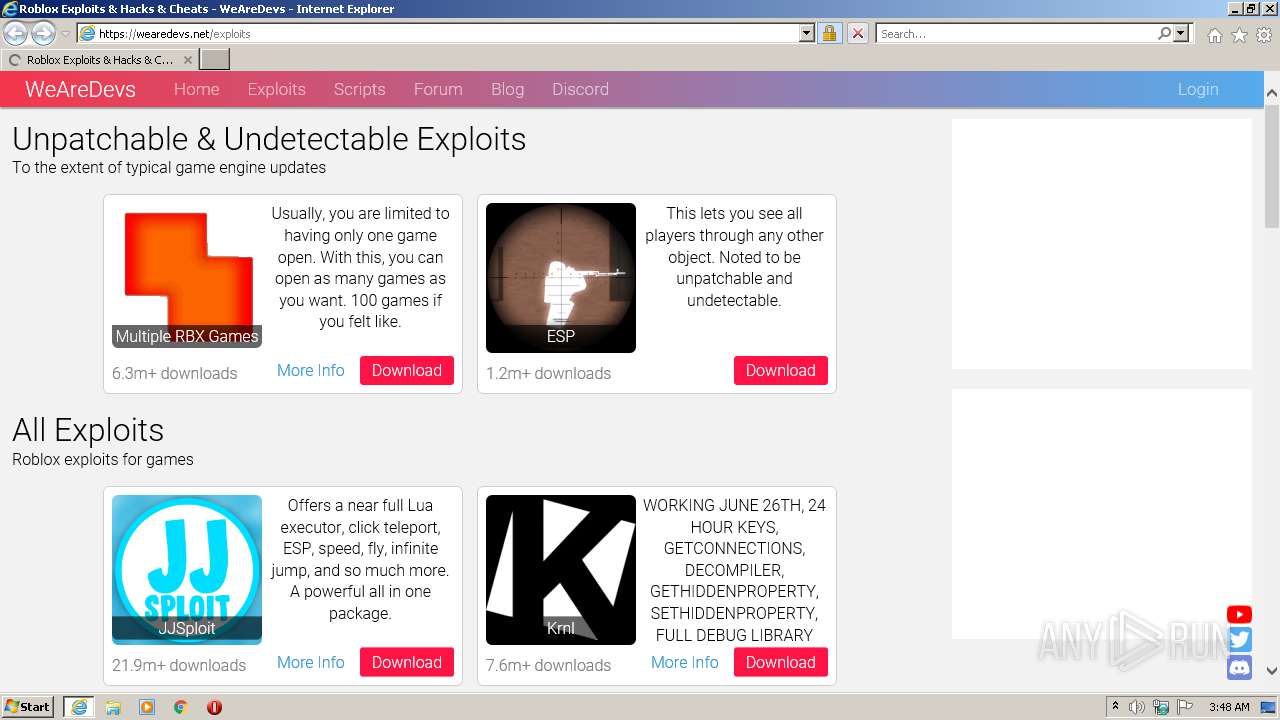Open Discord in site navigation

(x=580, y=89)
